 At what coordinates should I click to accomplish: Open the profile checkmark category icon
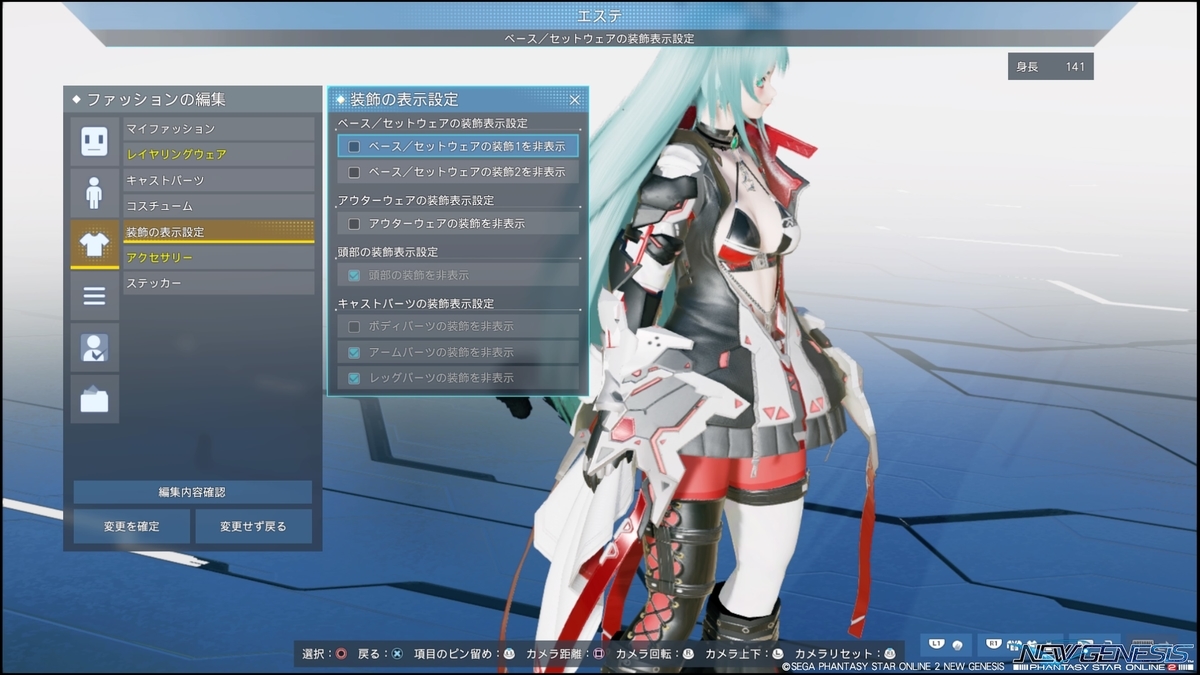point(94,347)
